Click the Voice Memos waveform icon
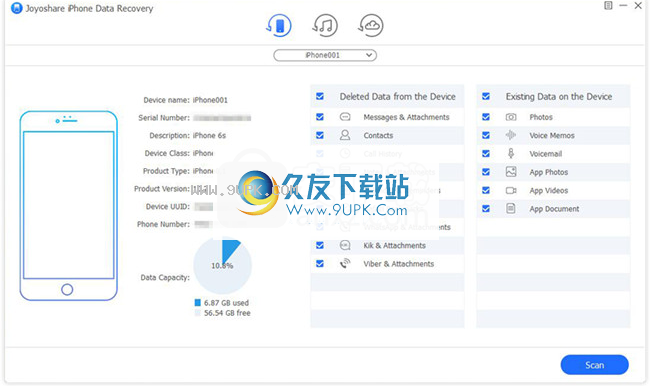The width and height of the screenshot is (653, 386). coord(511,135)
